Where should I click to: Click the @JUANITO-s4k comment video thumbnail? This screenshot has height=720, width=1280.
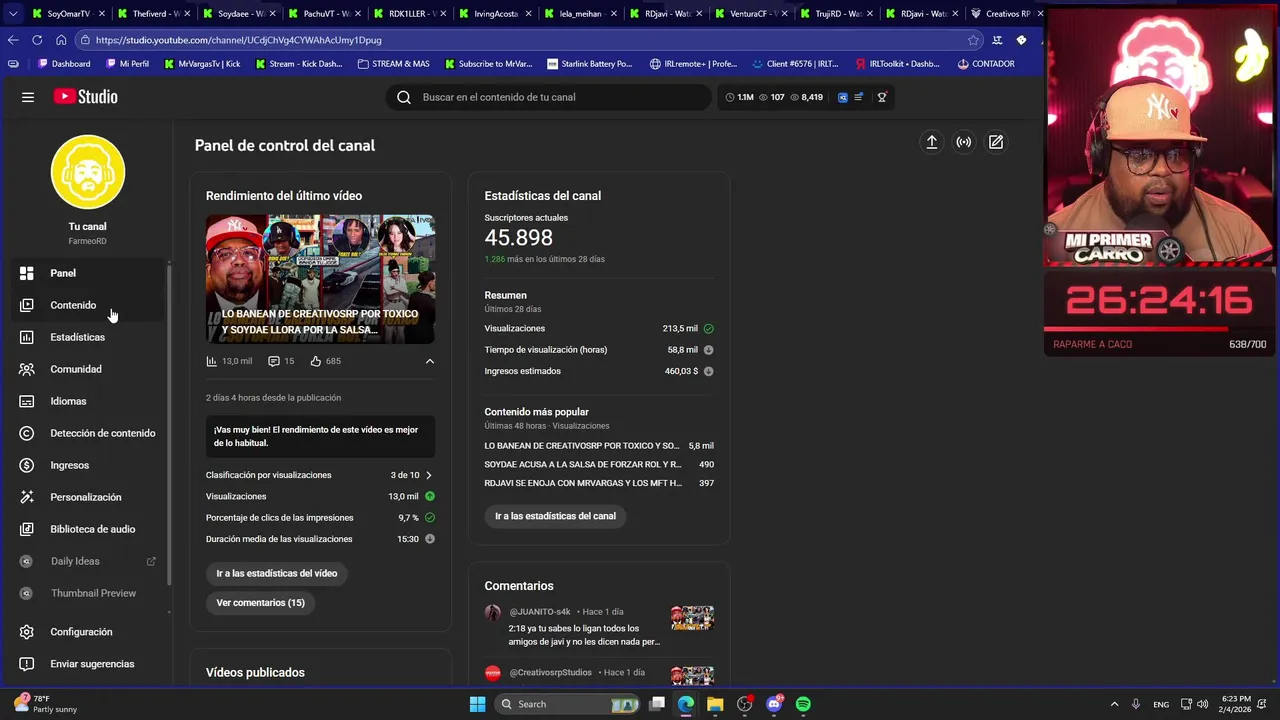point(692,617)
